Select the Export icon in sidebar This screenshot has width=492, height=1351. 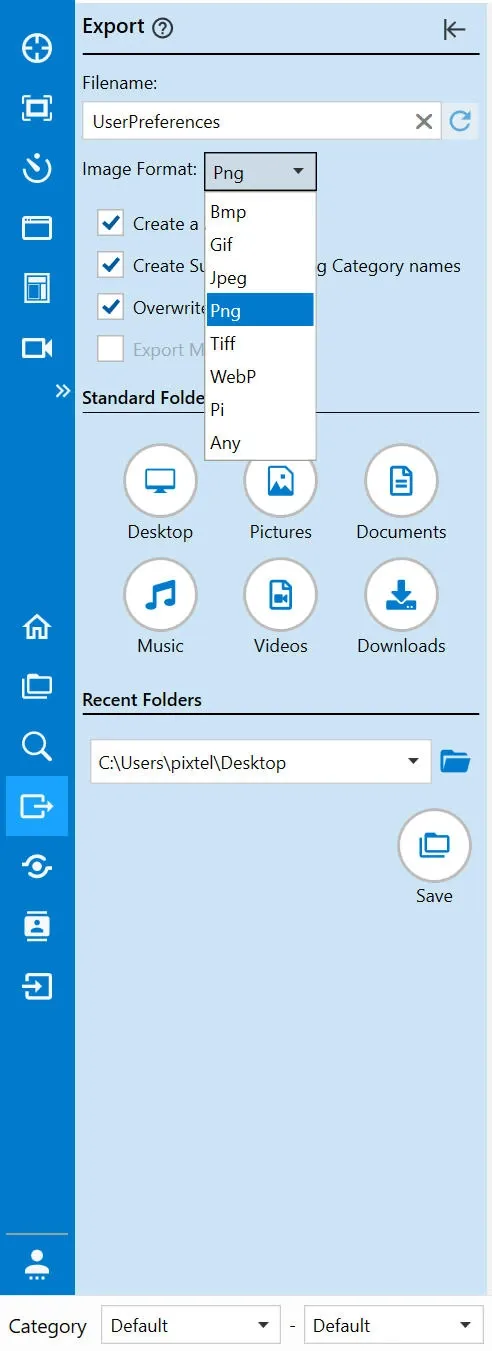tap(37, 806)
